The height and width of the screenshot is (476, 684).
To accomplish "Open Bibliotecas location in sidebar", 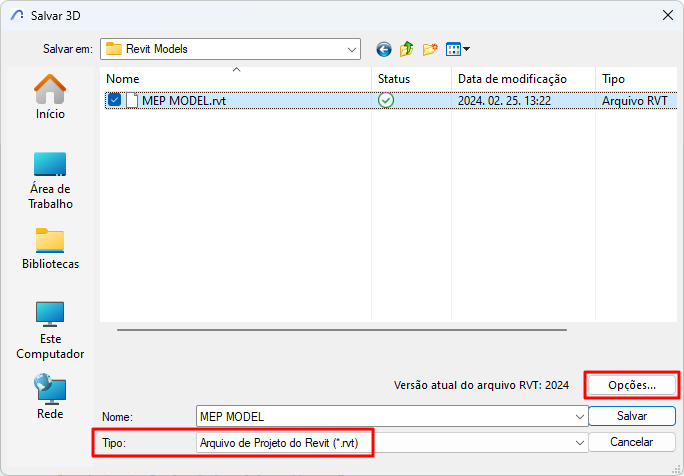I will point(50,248).
